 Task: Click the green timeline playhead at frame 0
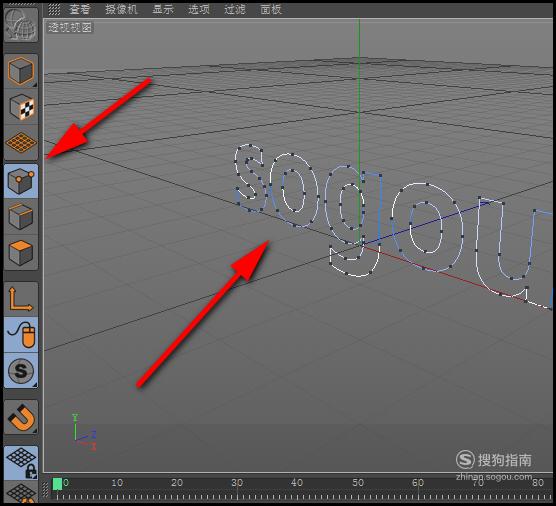point(57,484)
